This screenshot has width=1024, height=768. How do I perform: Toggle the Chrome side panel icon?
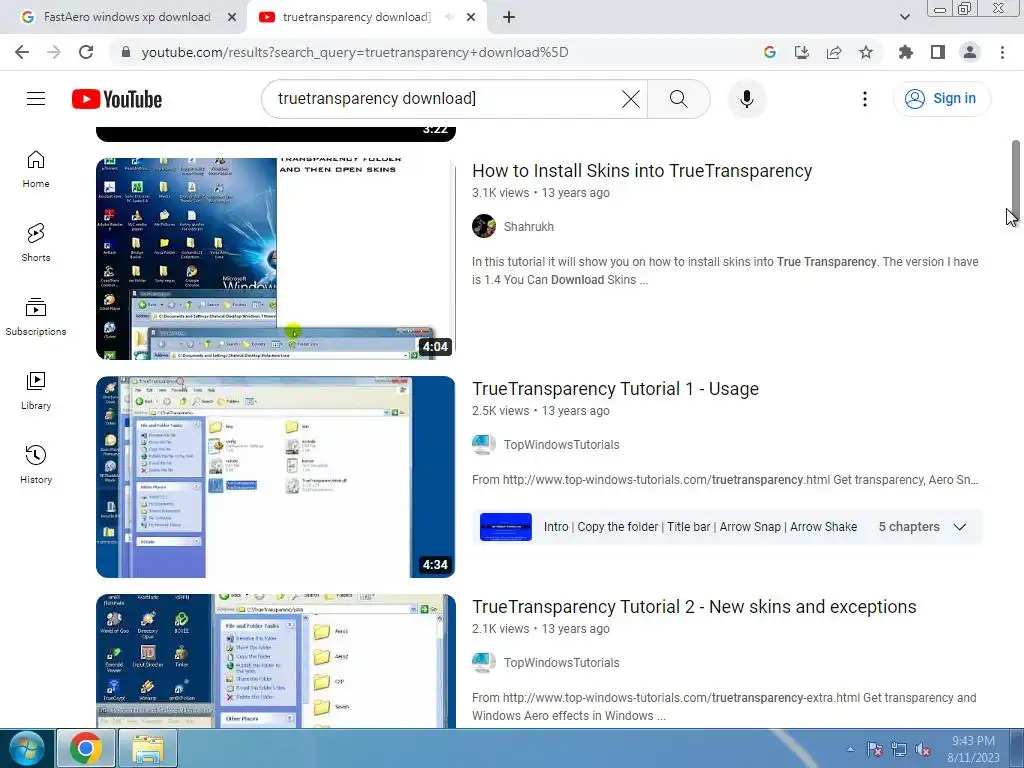(x=938, y=52)
